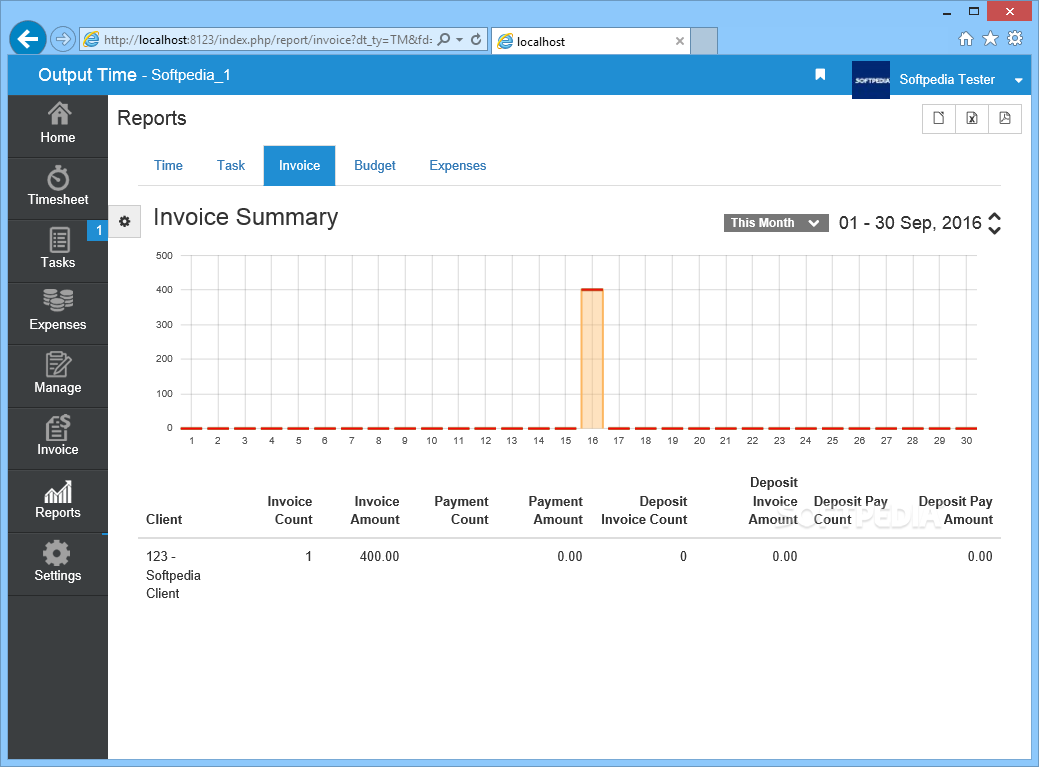Close the localhost browser tab
This screenshot has height=767, width=1039.
click(x=680, y=41)
